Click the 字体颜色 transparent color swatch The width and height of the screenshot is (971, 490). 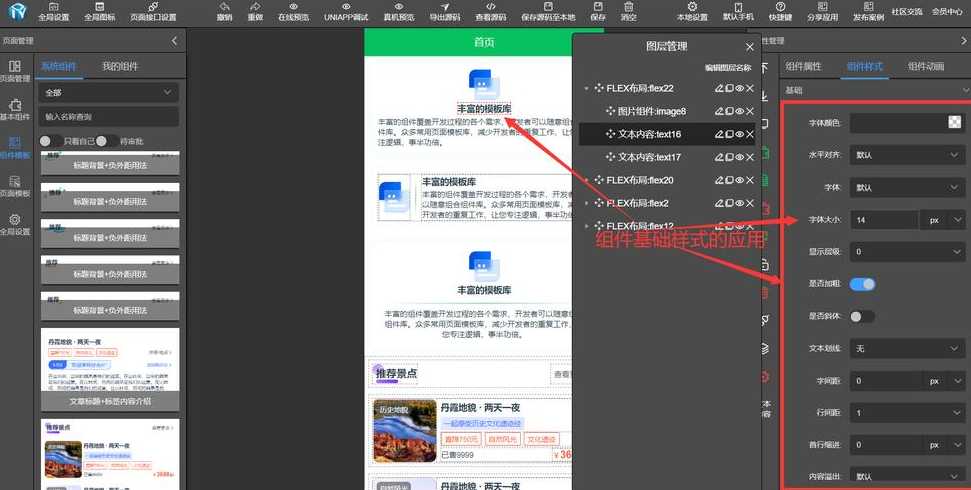954,123
